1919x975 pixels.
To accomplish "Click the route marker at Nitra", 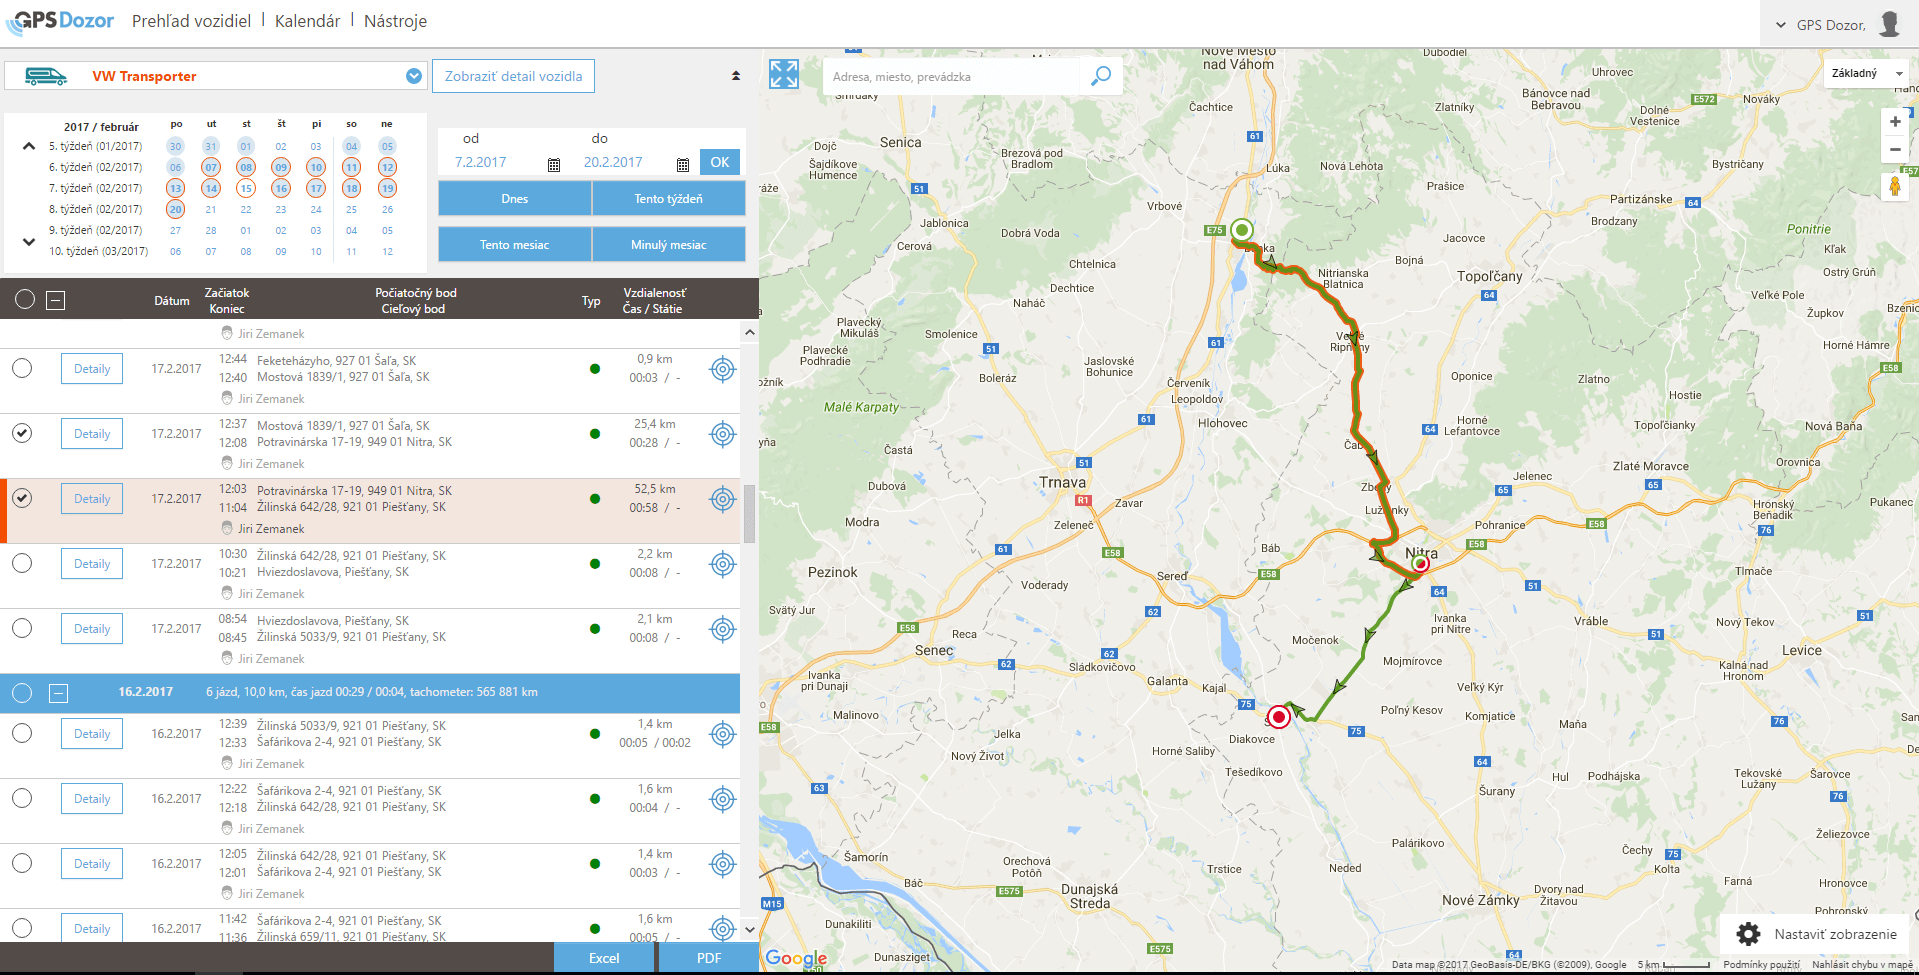I will tap(1420, 564).
